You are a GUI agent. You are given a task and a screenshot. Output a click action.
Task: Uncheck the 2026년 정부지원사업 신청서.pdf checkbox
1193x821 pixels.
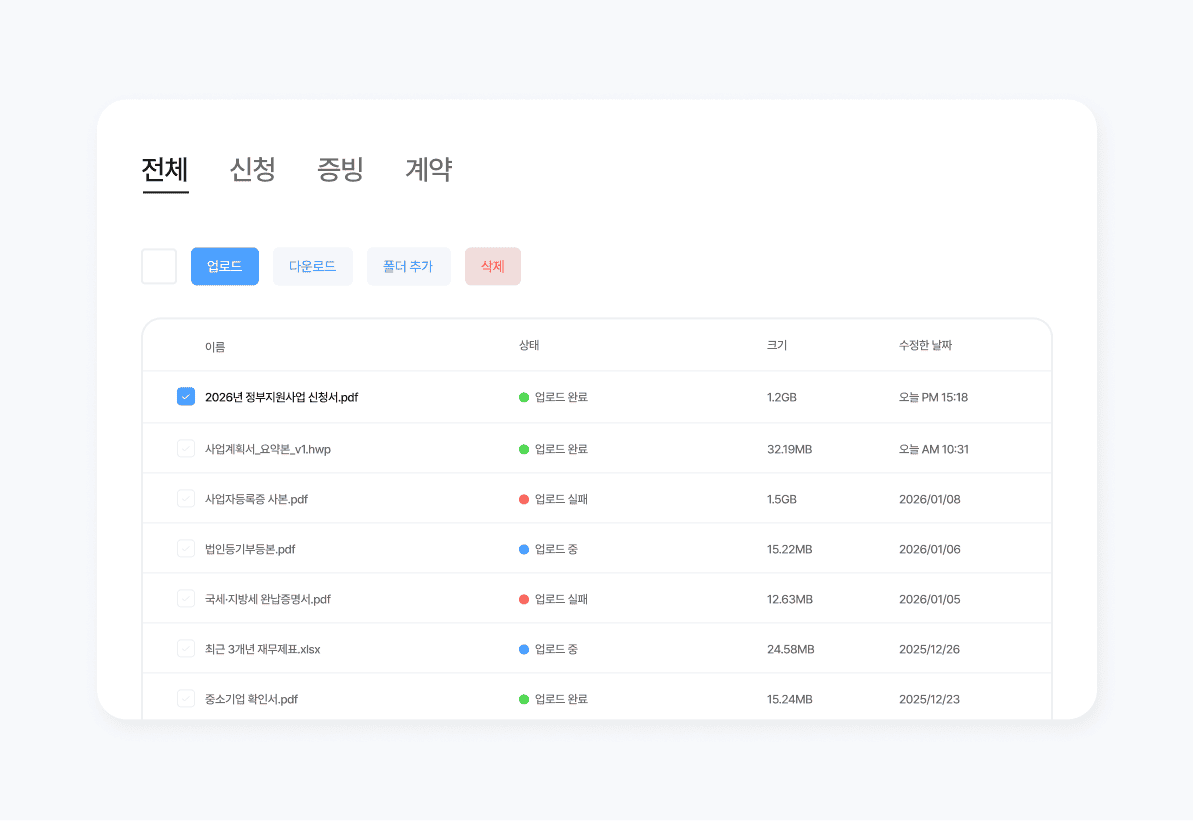185,396
